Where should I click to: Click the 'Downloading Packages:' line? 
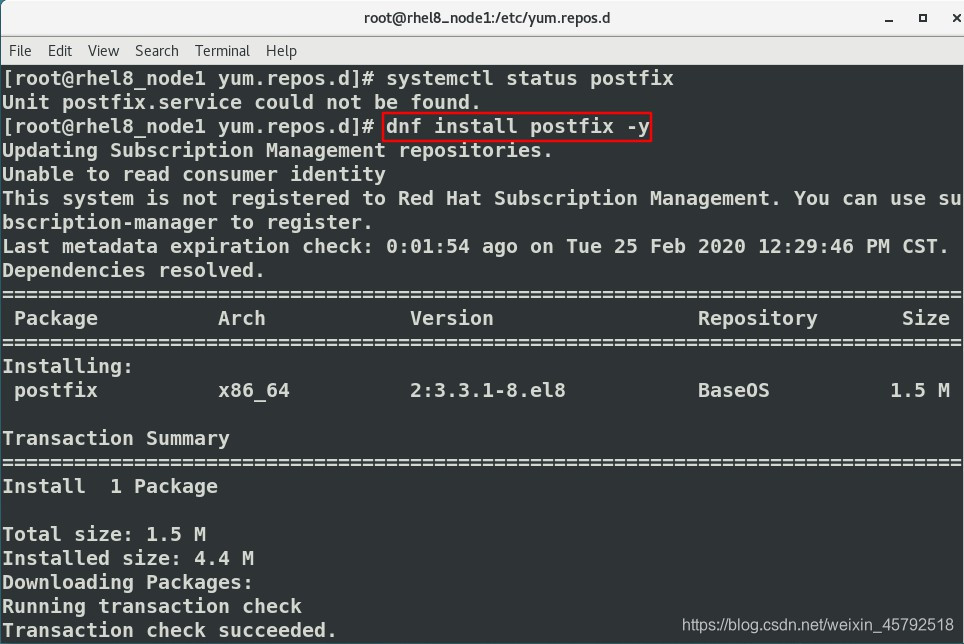pos(128,582)
